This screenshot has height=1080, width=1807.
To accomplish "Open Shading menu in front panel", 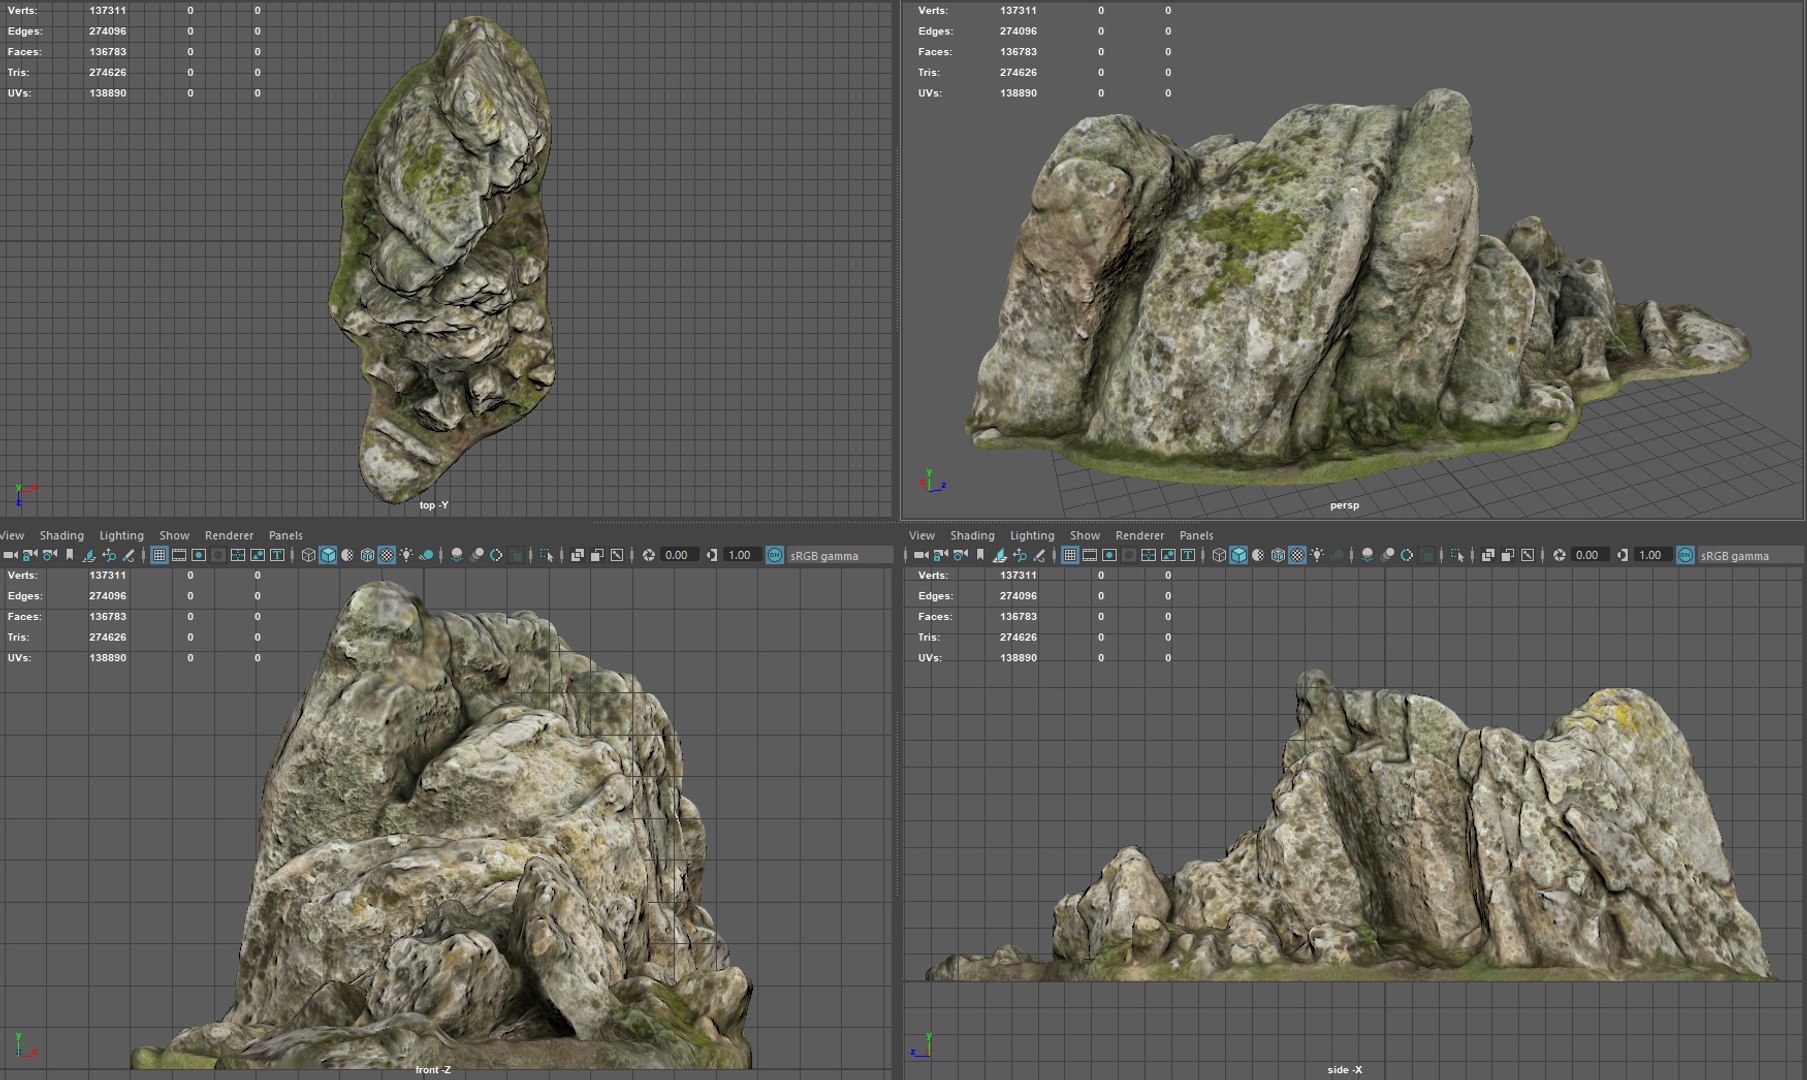I will point(62,535).
